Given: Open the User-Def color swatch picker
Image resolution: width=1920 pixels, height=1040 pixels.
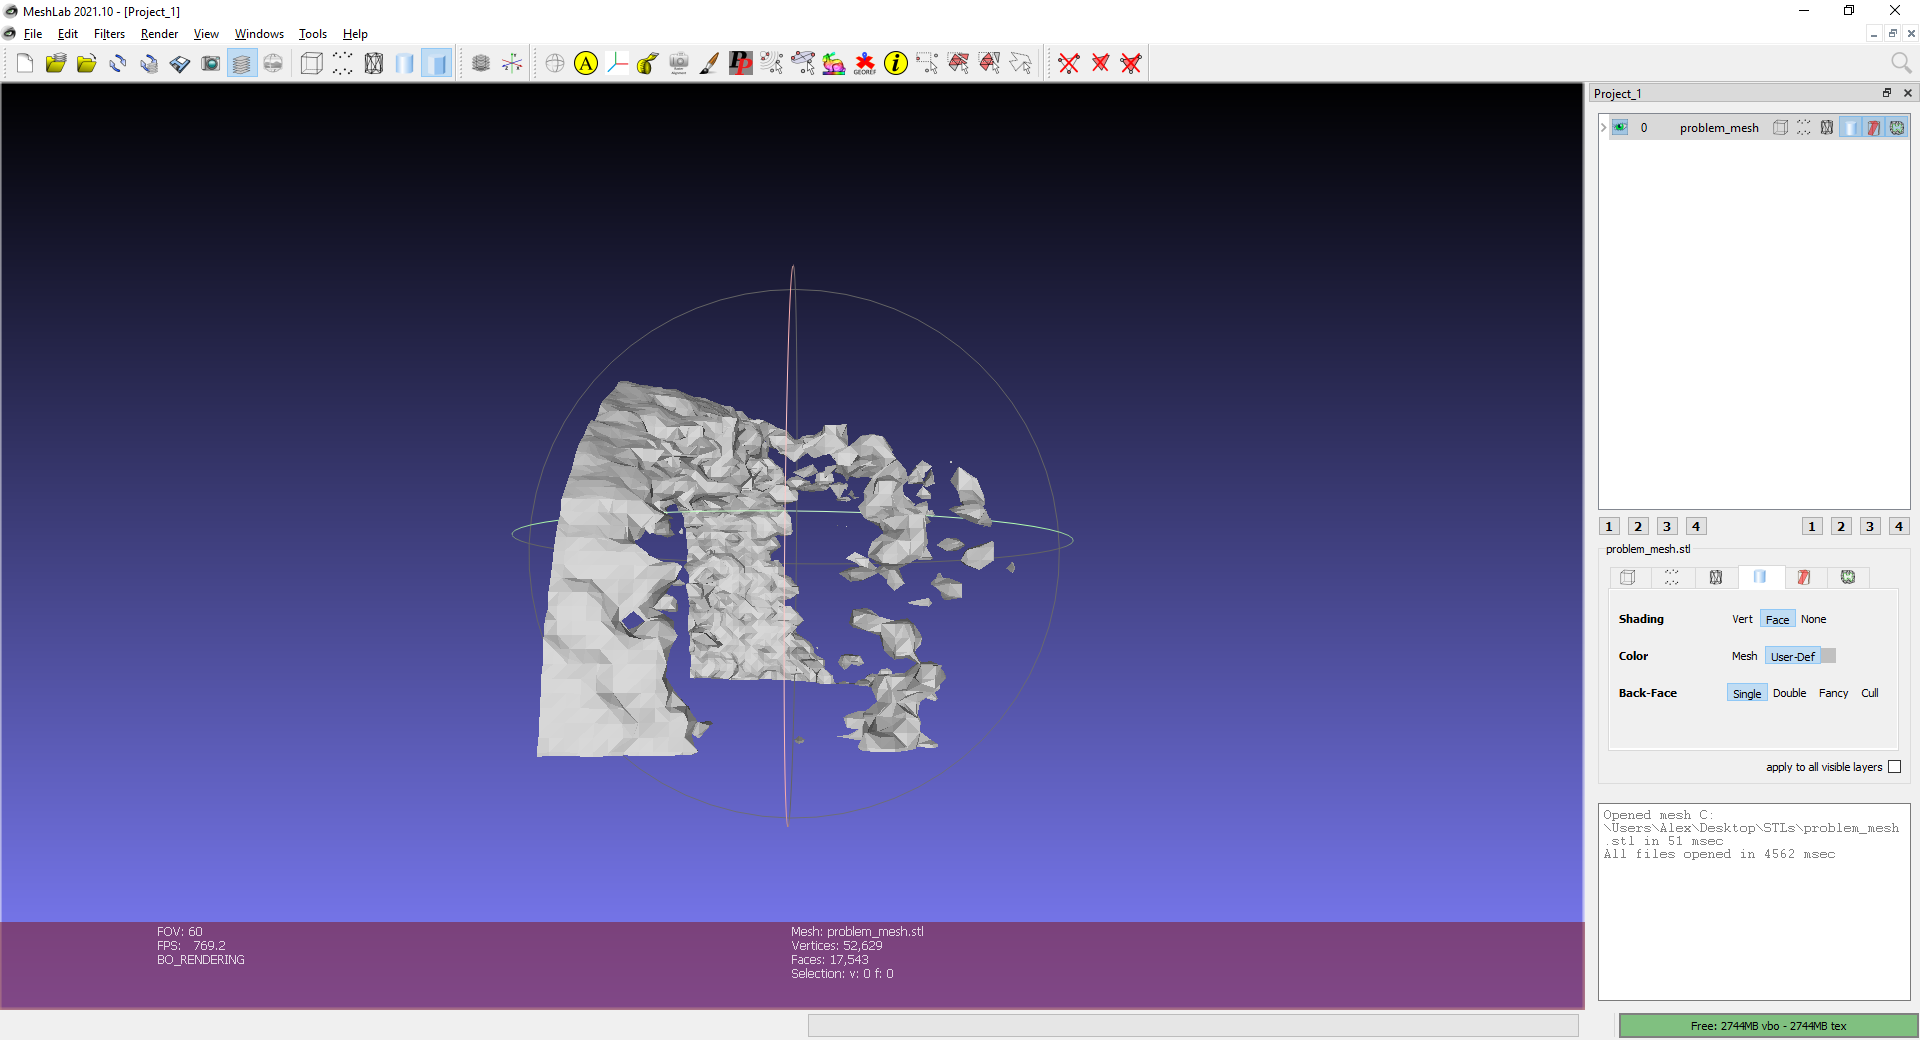Looking at the screenshot, I should (x=1829, y=655).
